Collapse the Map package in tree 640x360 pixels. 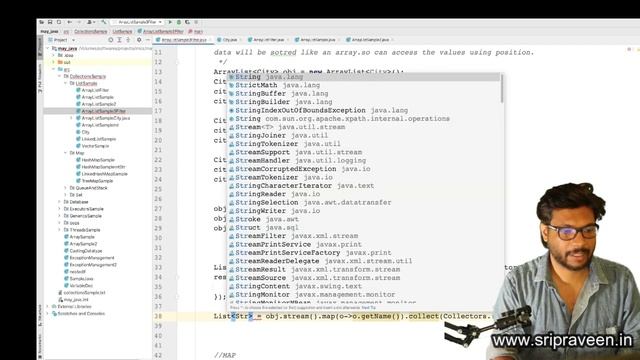tap(66, 153)
